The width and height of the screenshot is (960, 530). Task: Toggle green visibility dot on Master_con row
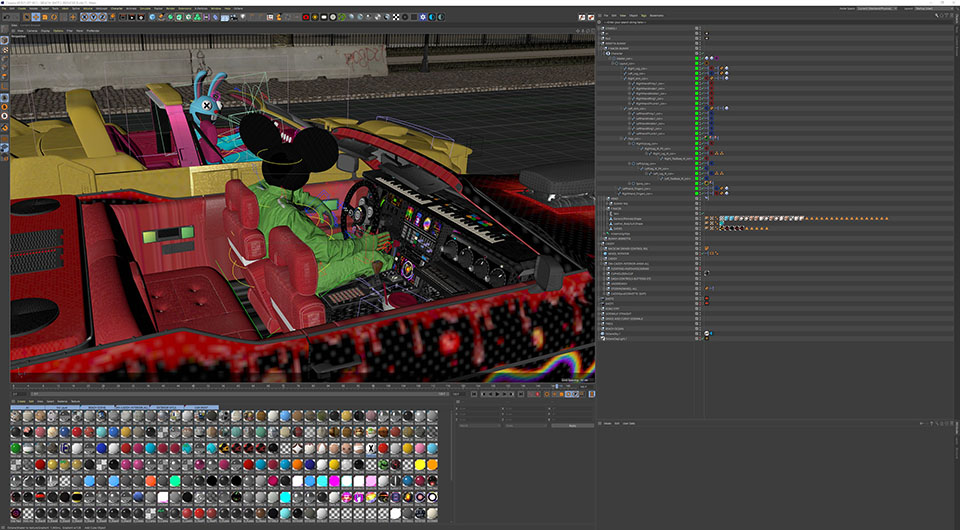(697, 58)
